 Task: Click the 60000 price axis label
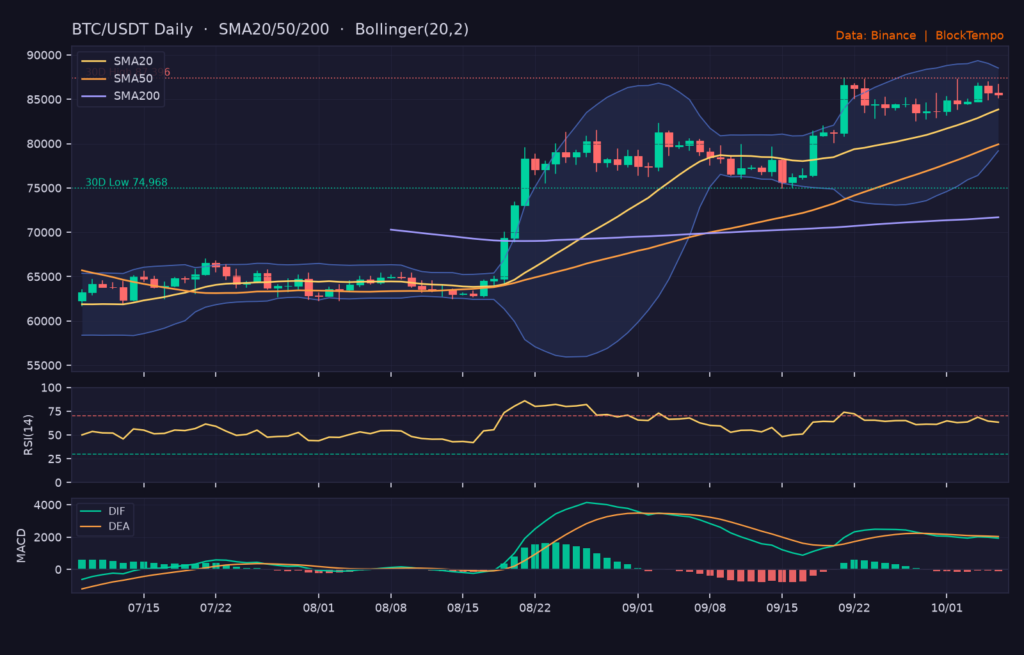[x=44, y=321]
